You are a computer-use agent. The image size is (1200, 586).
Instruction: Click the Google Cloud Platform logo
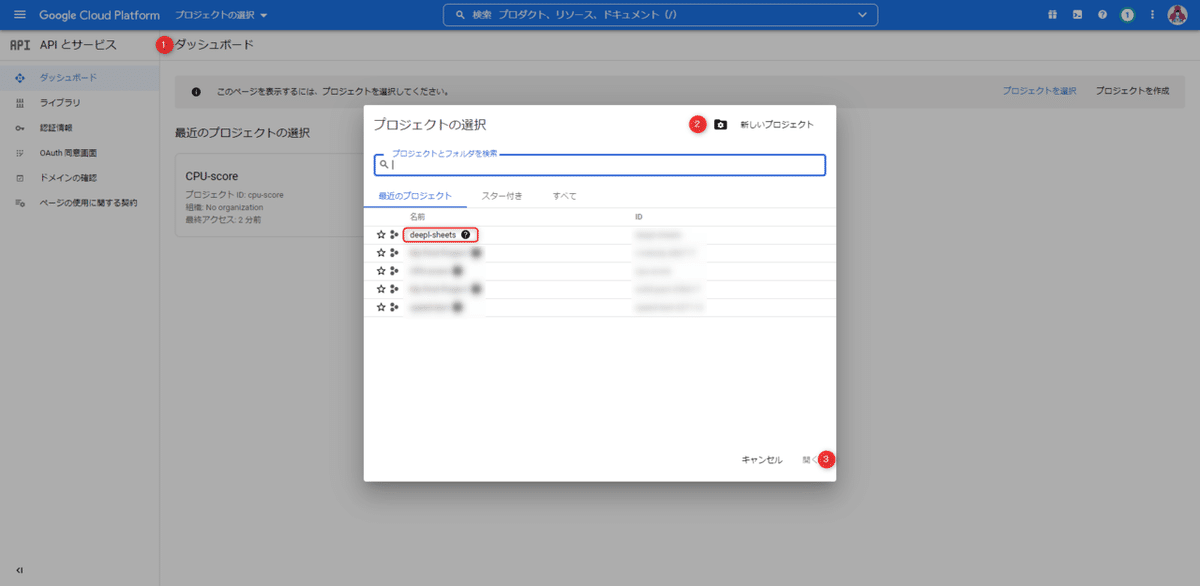point(99,15)
